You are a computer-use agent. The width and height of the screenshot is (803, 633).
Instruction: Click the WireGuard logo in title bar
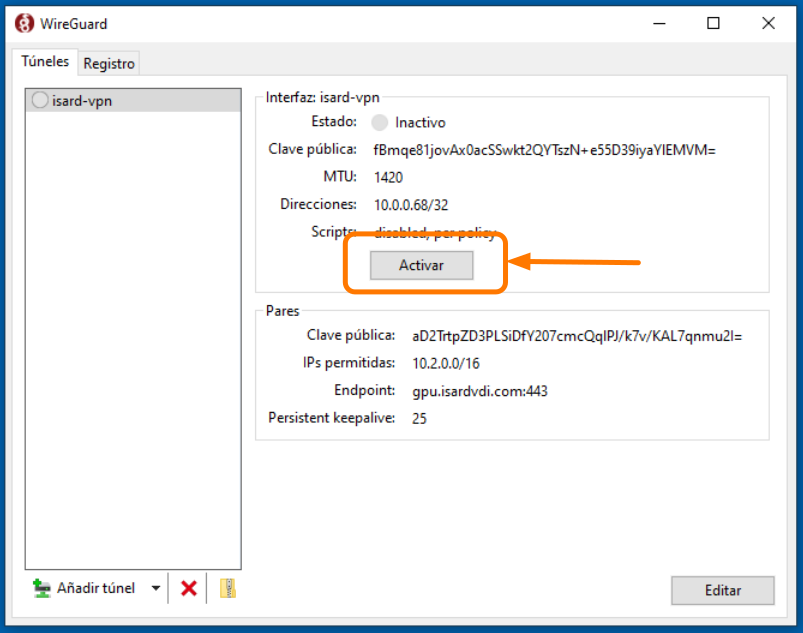pyautogui.click(x=23, y=23)
